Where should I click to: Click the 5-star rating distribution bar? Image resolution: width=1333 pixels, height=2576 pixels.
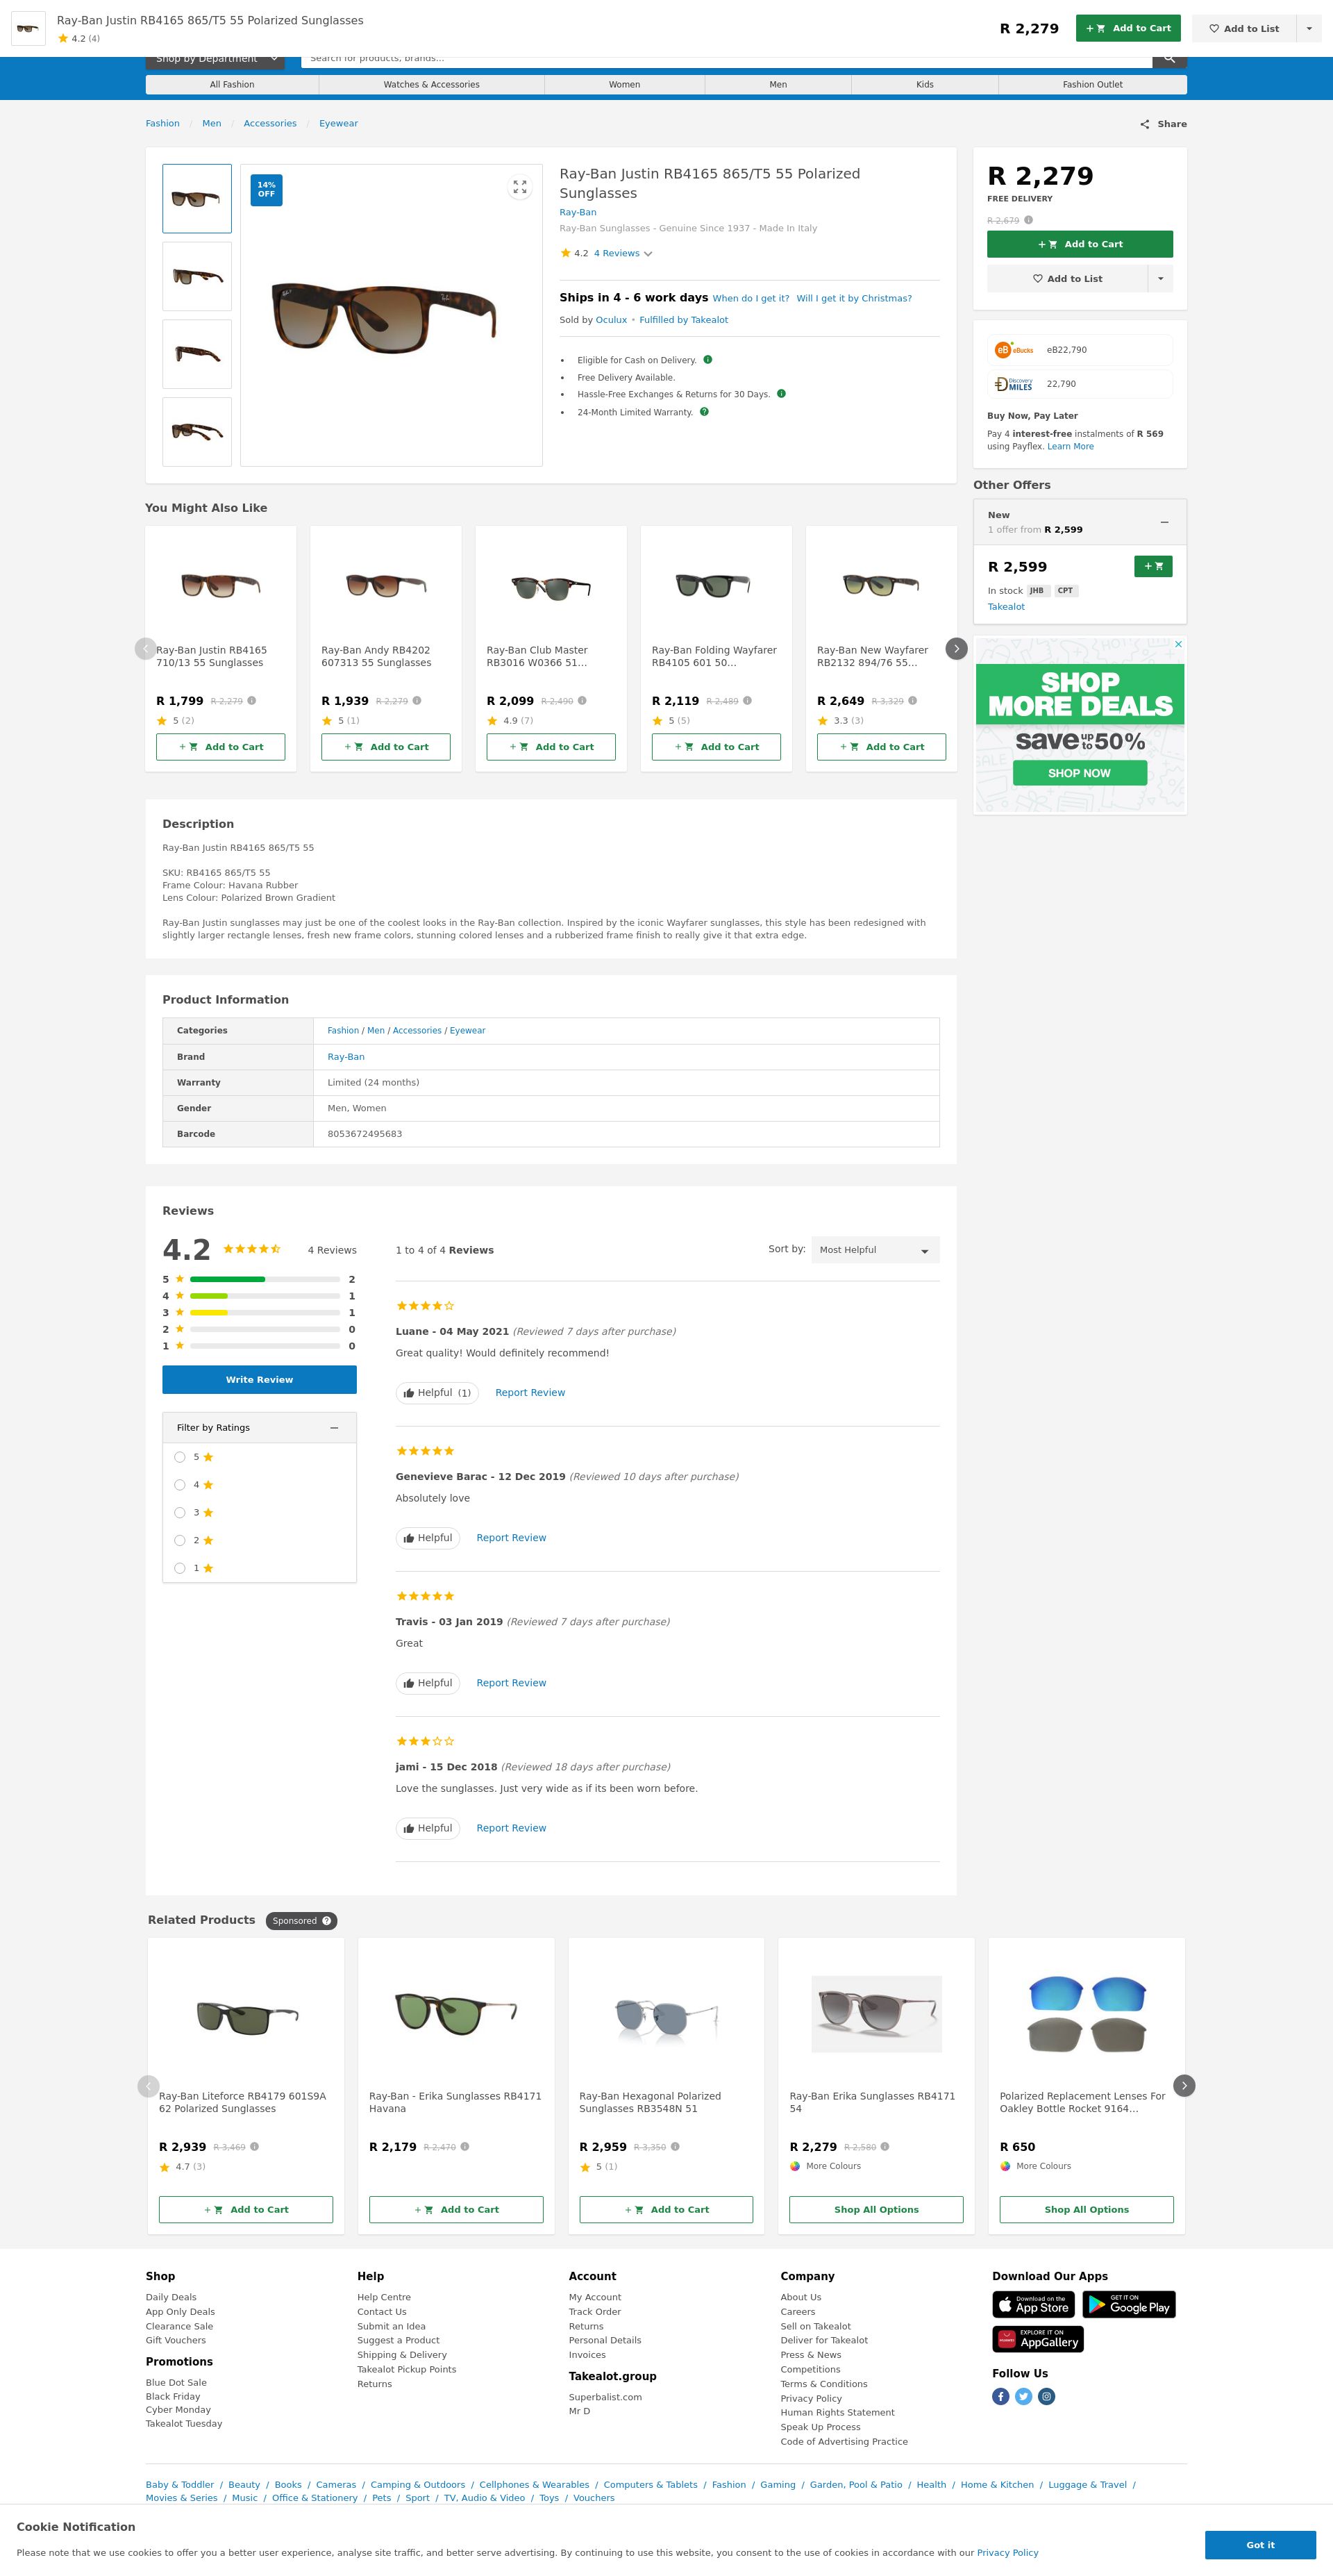tap(265, 1280)
